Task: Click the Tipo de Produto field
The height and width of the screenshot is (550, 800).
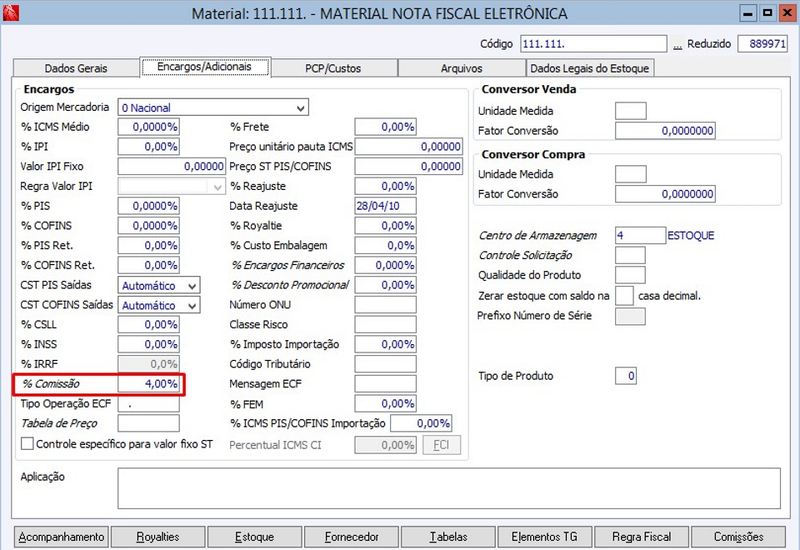Action: (626, 377)
